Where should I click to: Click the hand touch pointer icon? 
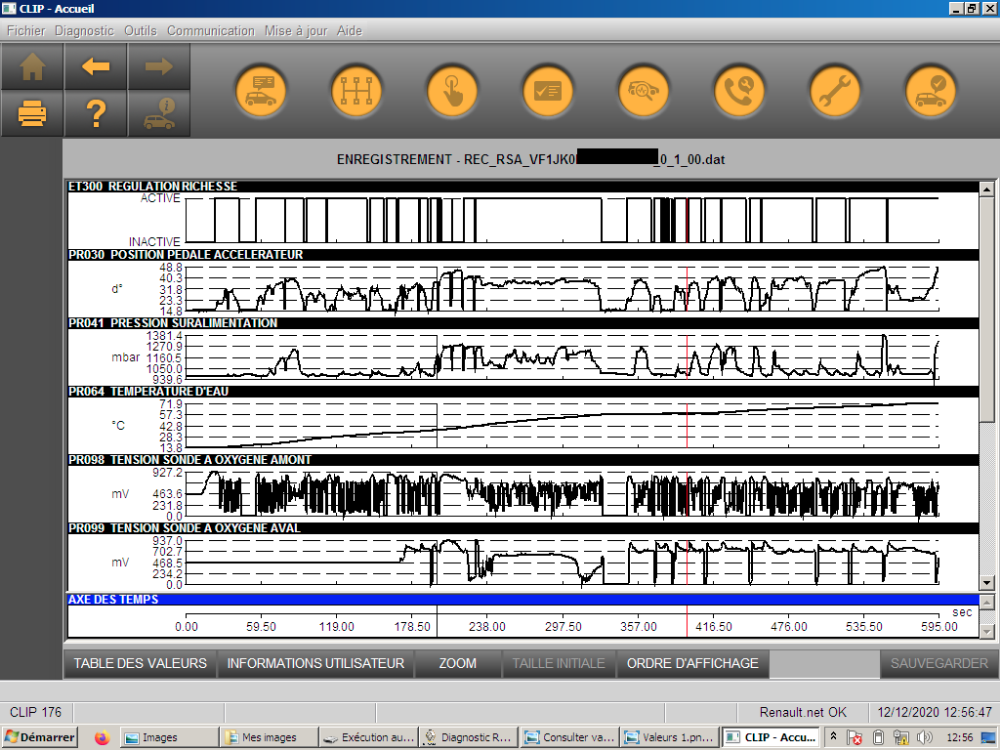point(453,91)
